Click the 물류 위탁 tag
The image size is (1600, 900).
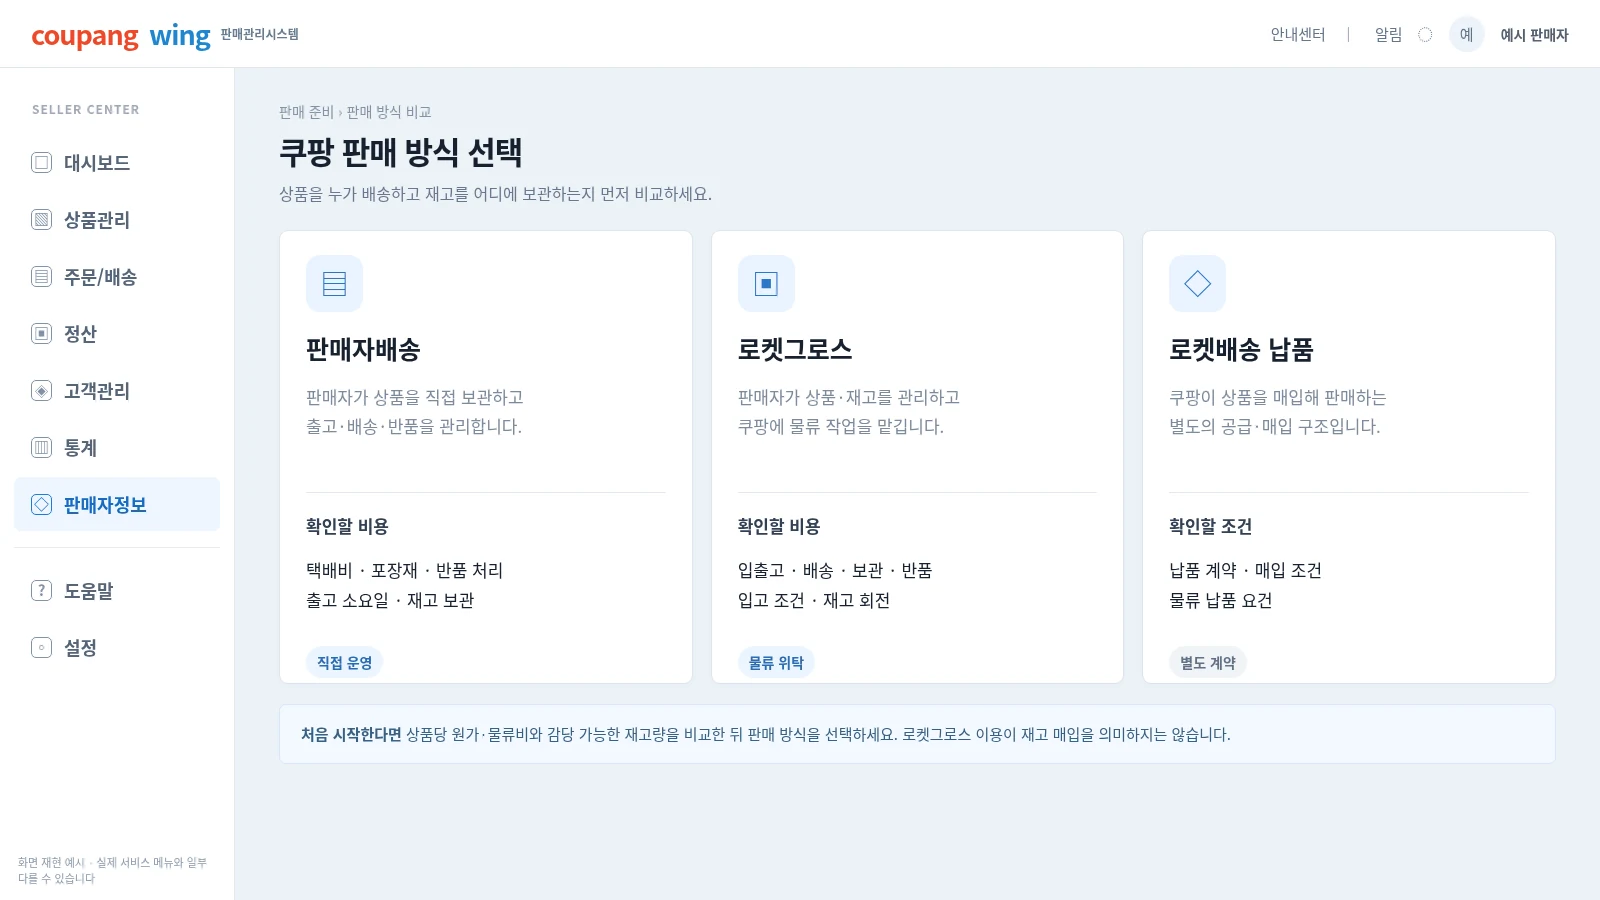point(776,662)
